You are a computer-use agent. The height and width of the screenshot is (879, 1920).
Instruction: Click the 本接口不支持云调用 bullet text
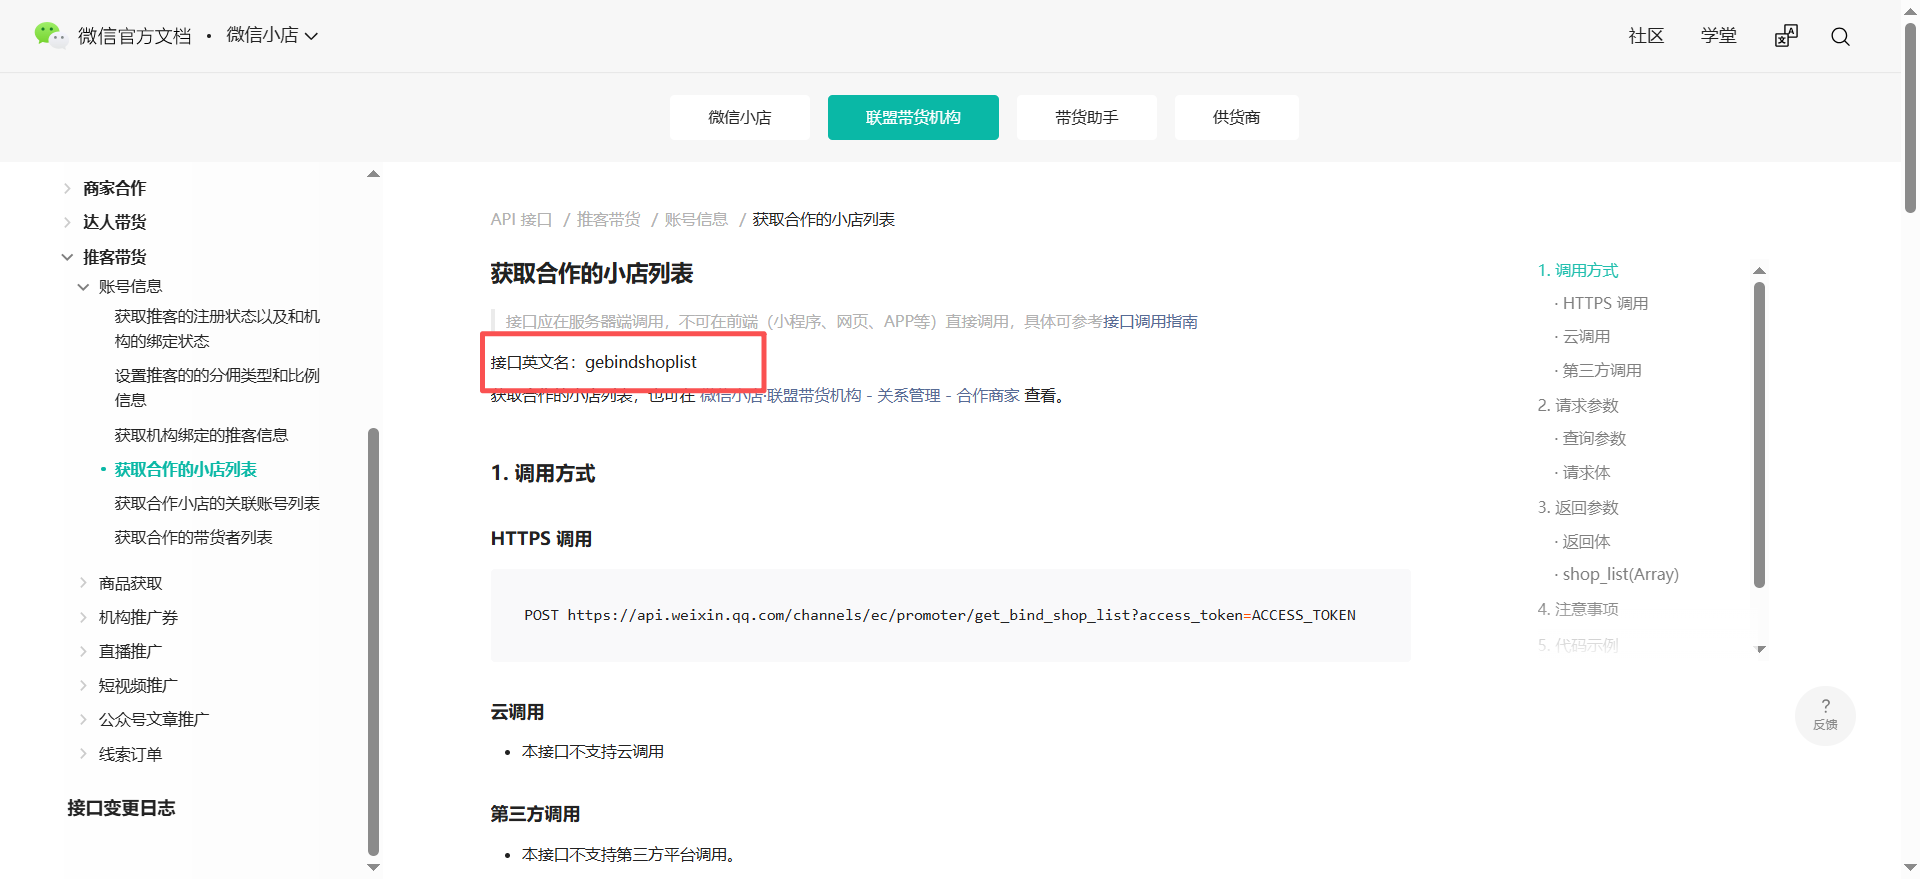[x=593, y=752]
